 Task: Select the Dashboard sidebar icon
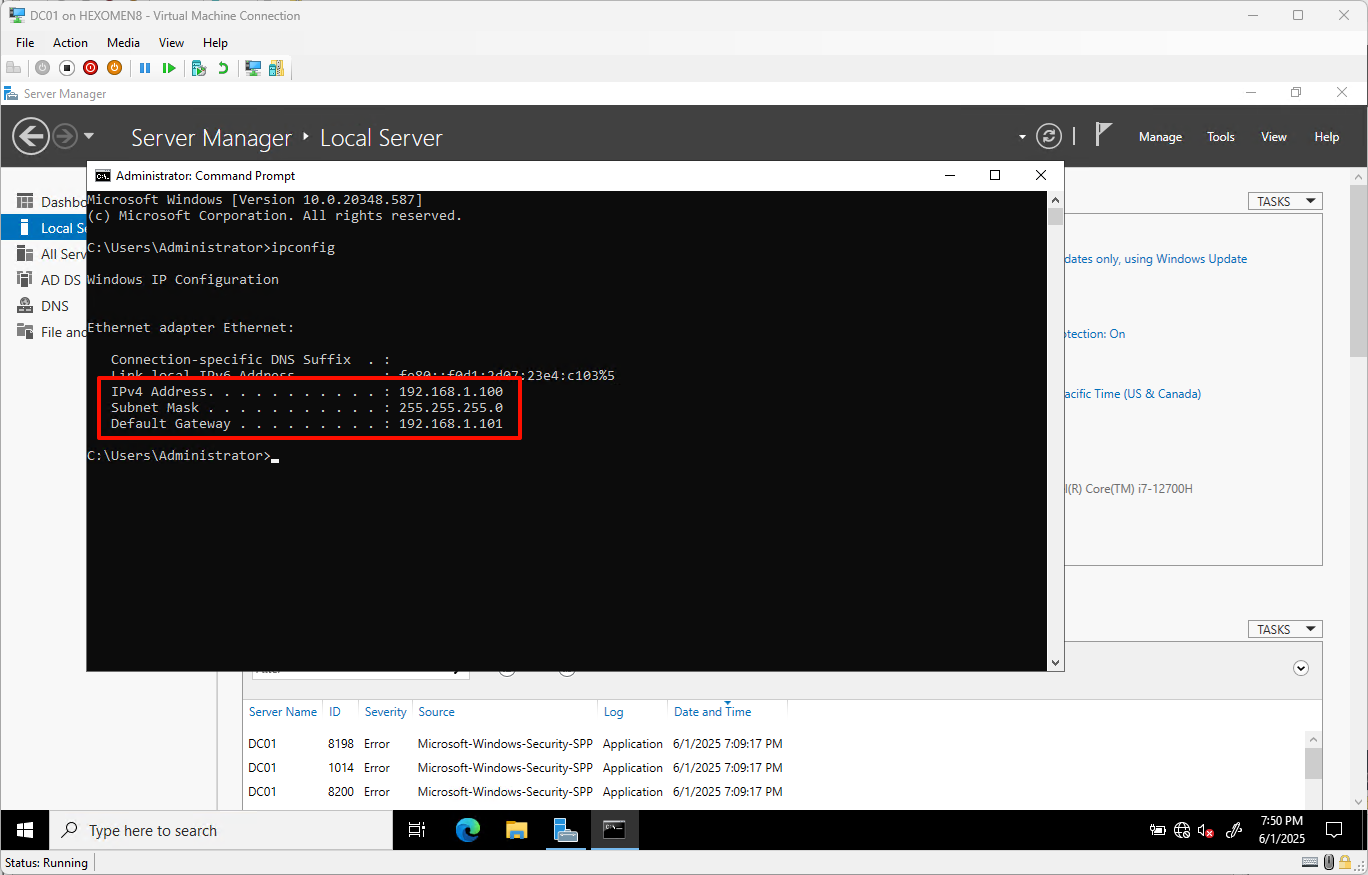point(25,202)
